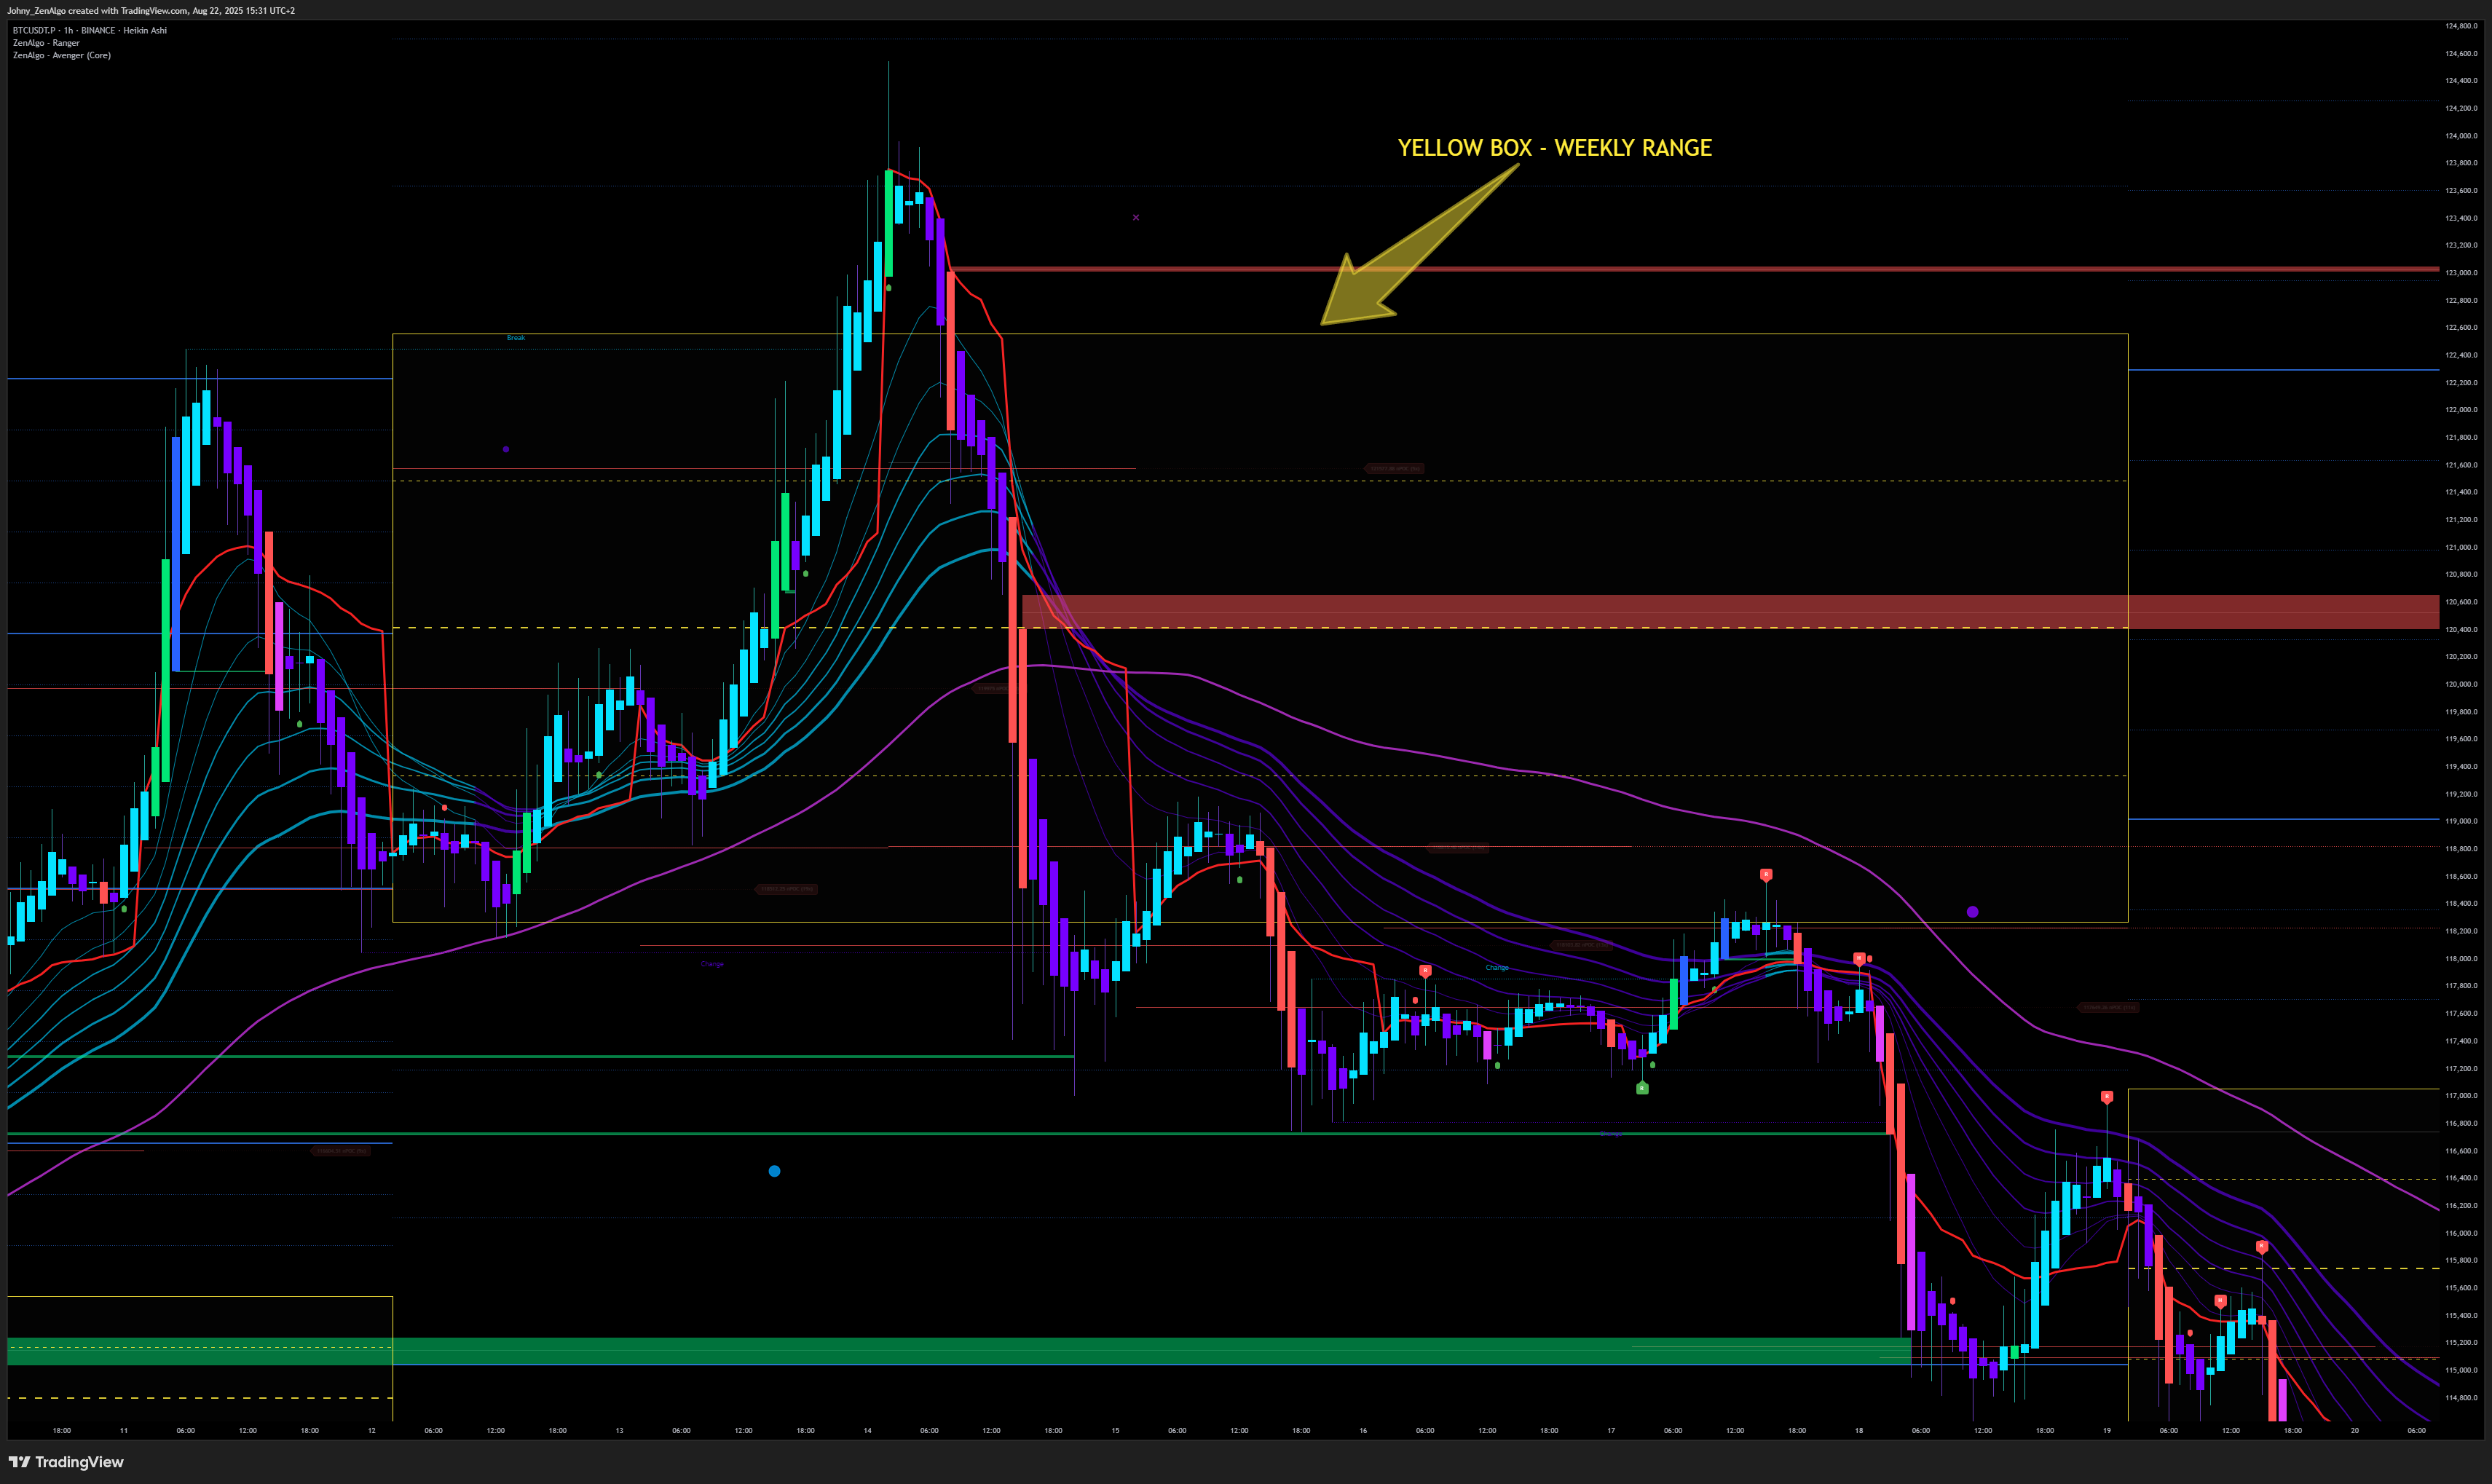
Task: Click the BTCUSDT.P 1h BINANCE symbol title
Action: point(90,30)
